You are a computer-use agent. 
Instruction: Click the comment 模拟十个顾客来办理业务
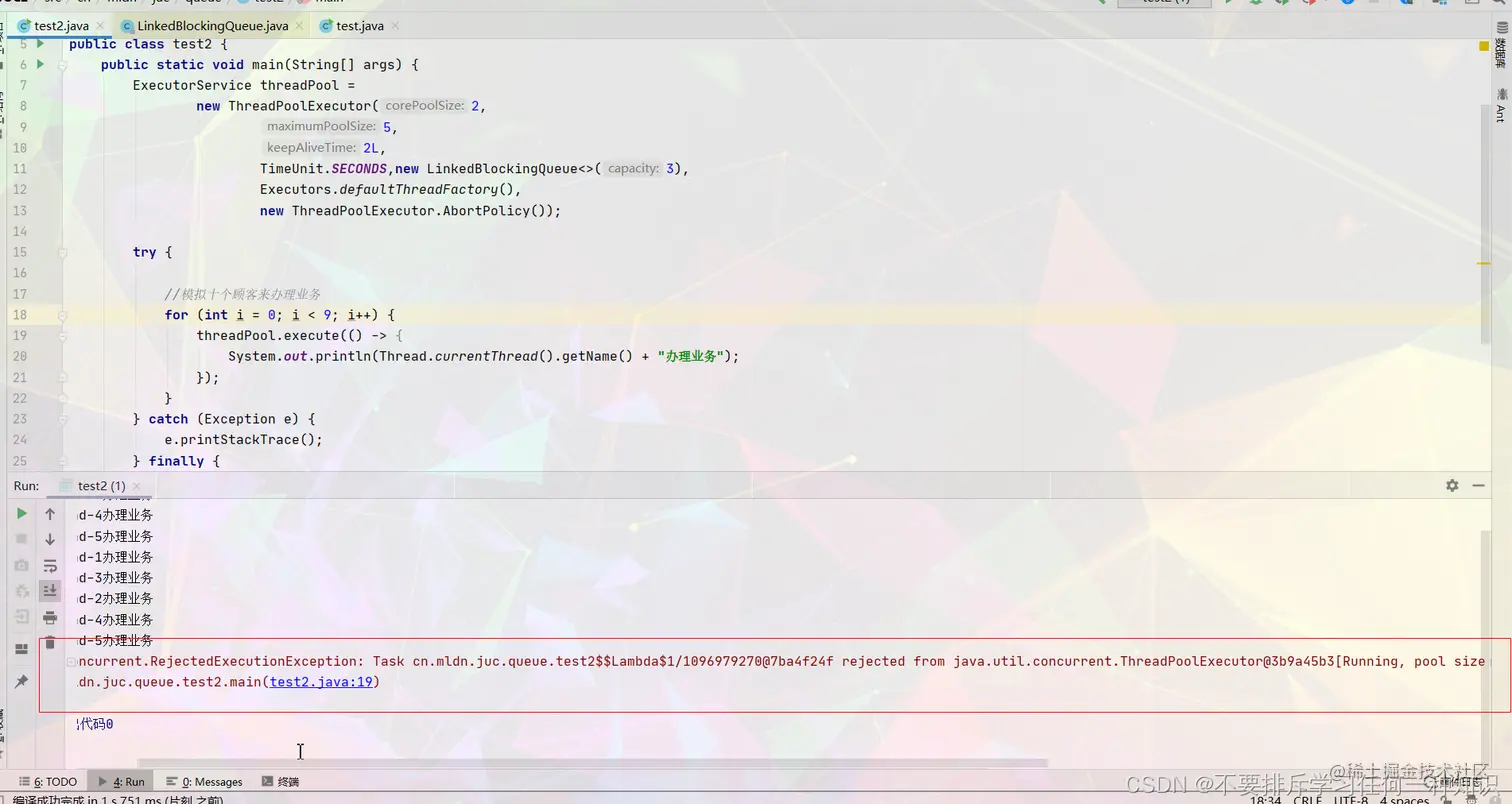(243, 294)
